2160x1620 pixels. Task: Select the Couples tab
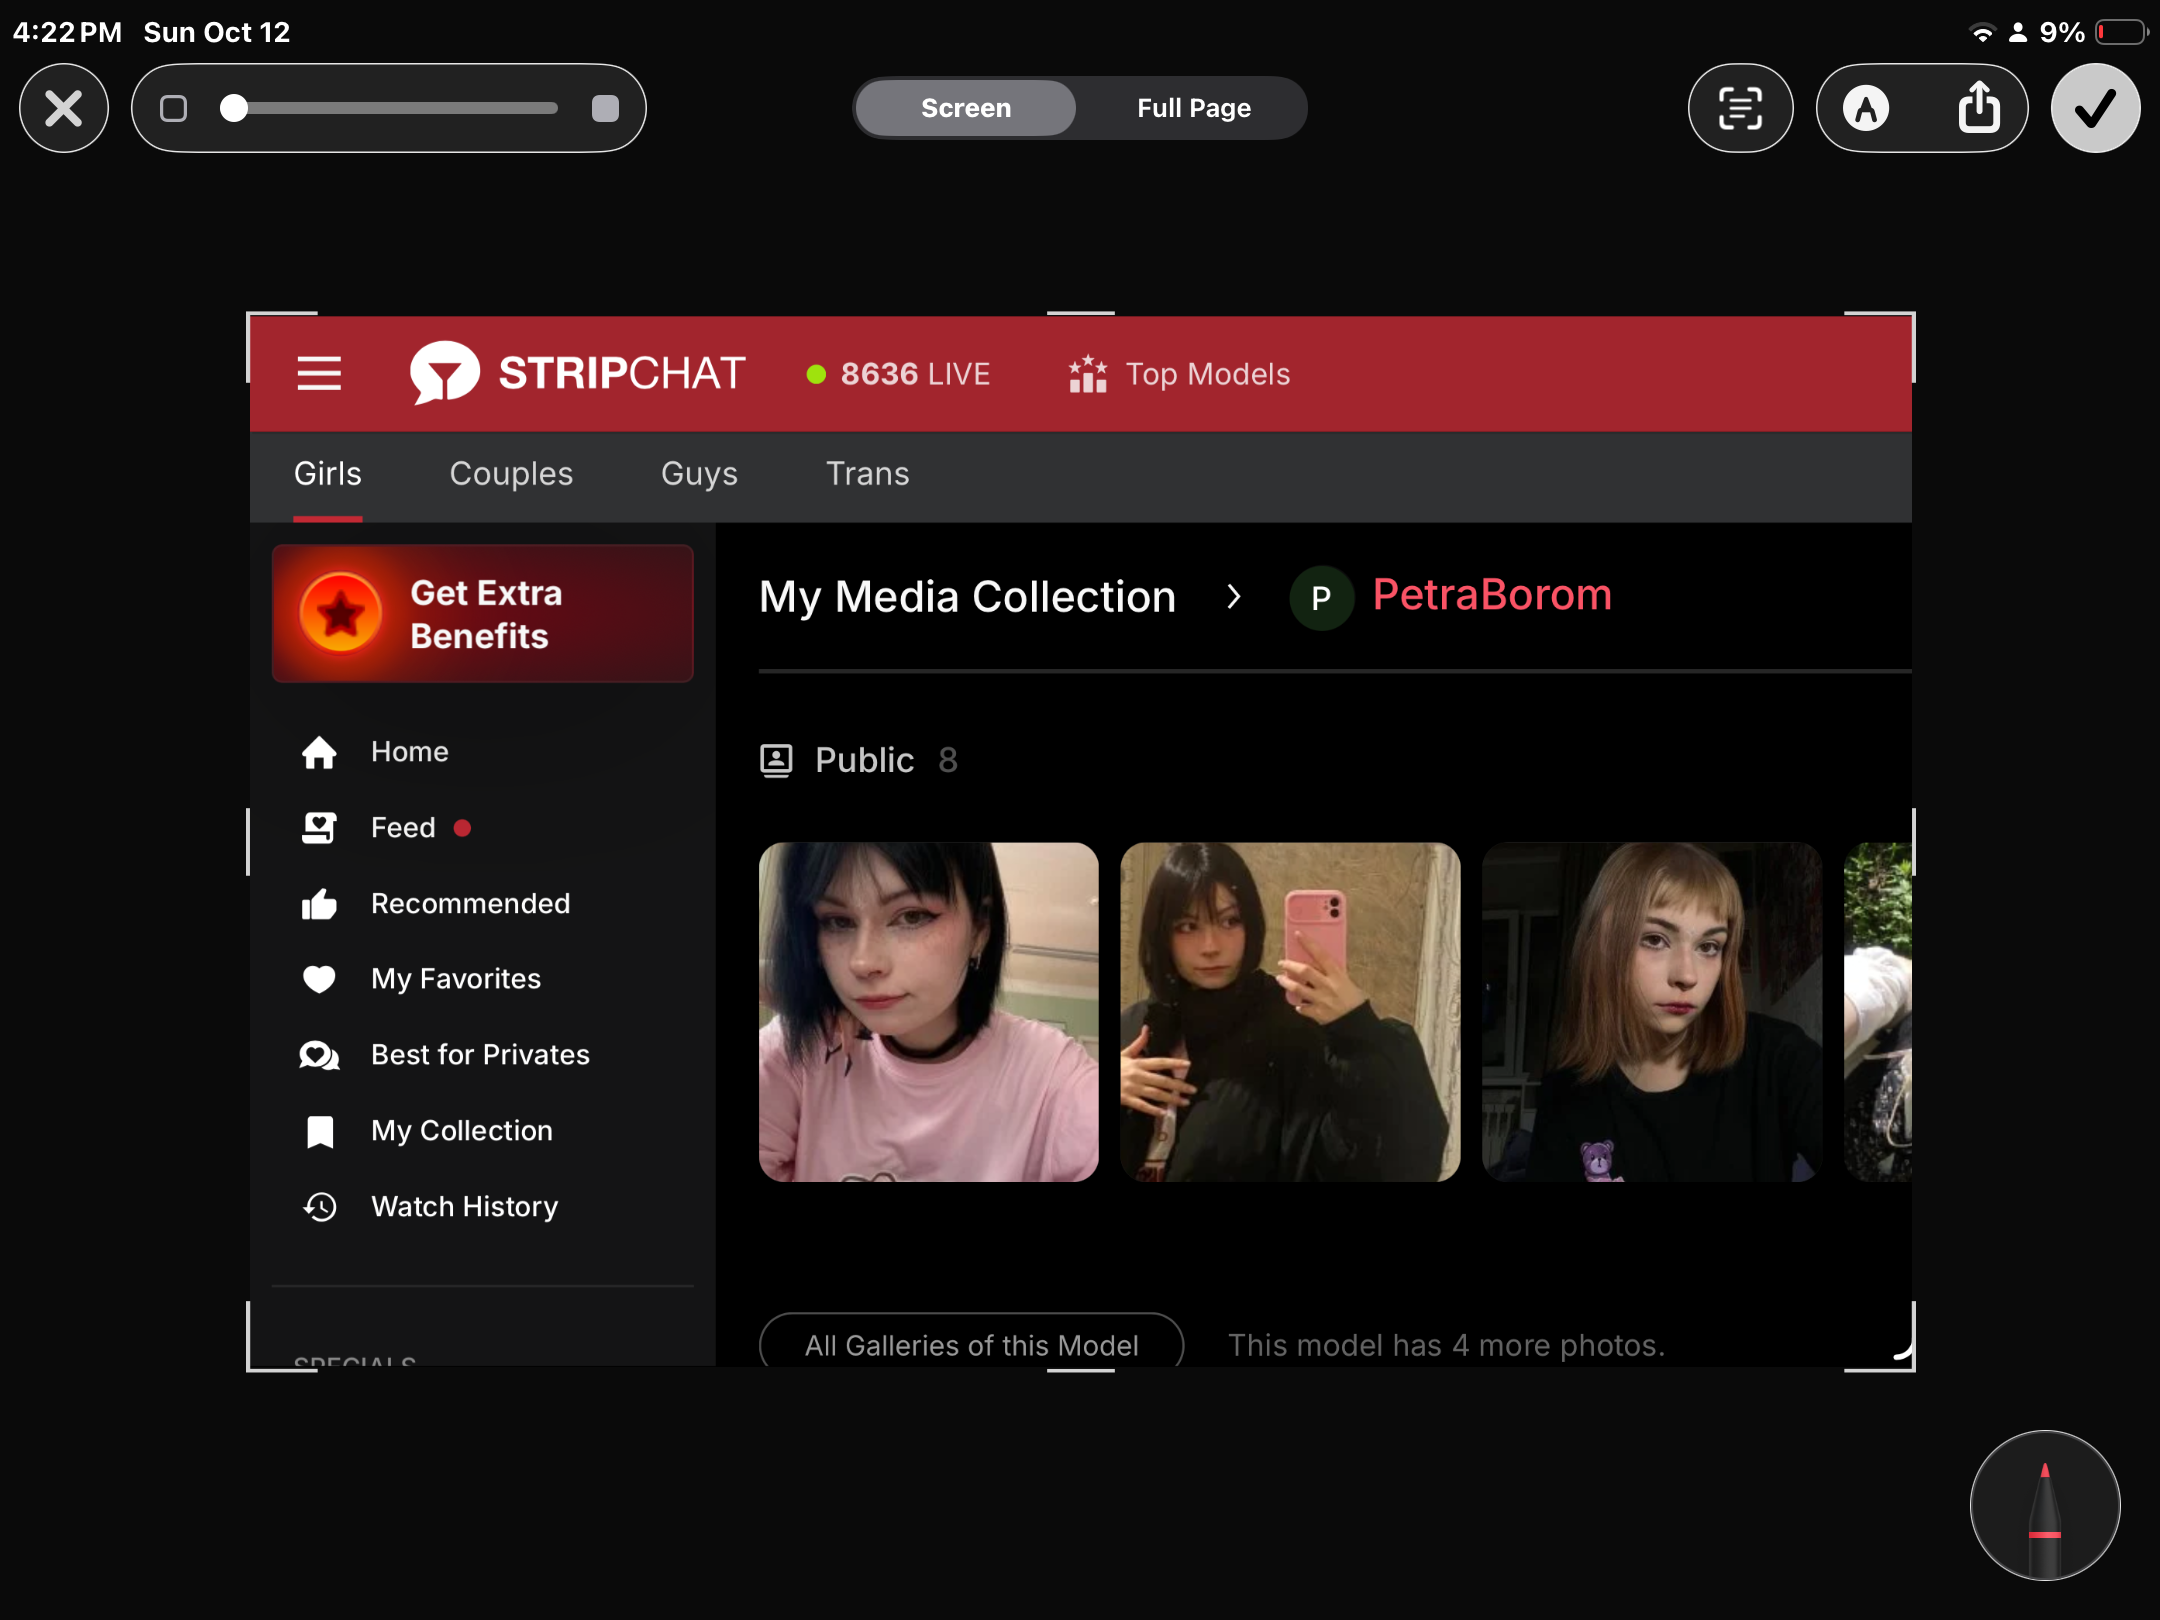pyautogui.click(x=511, y=474)
